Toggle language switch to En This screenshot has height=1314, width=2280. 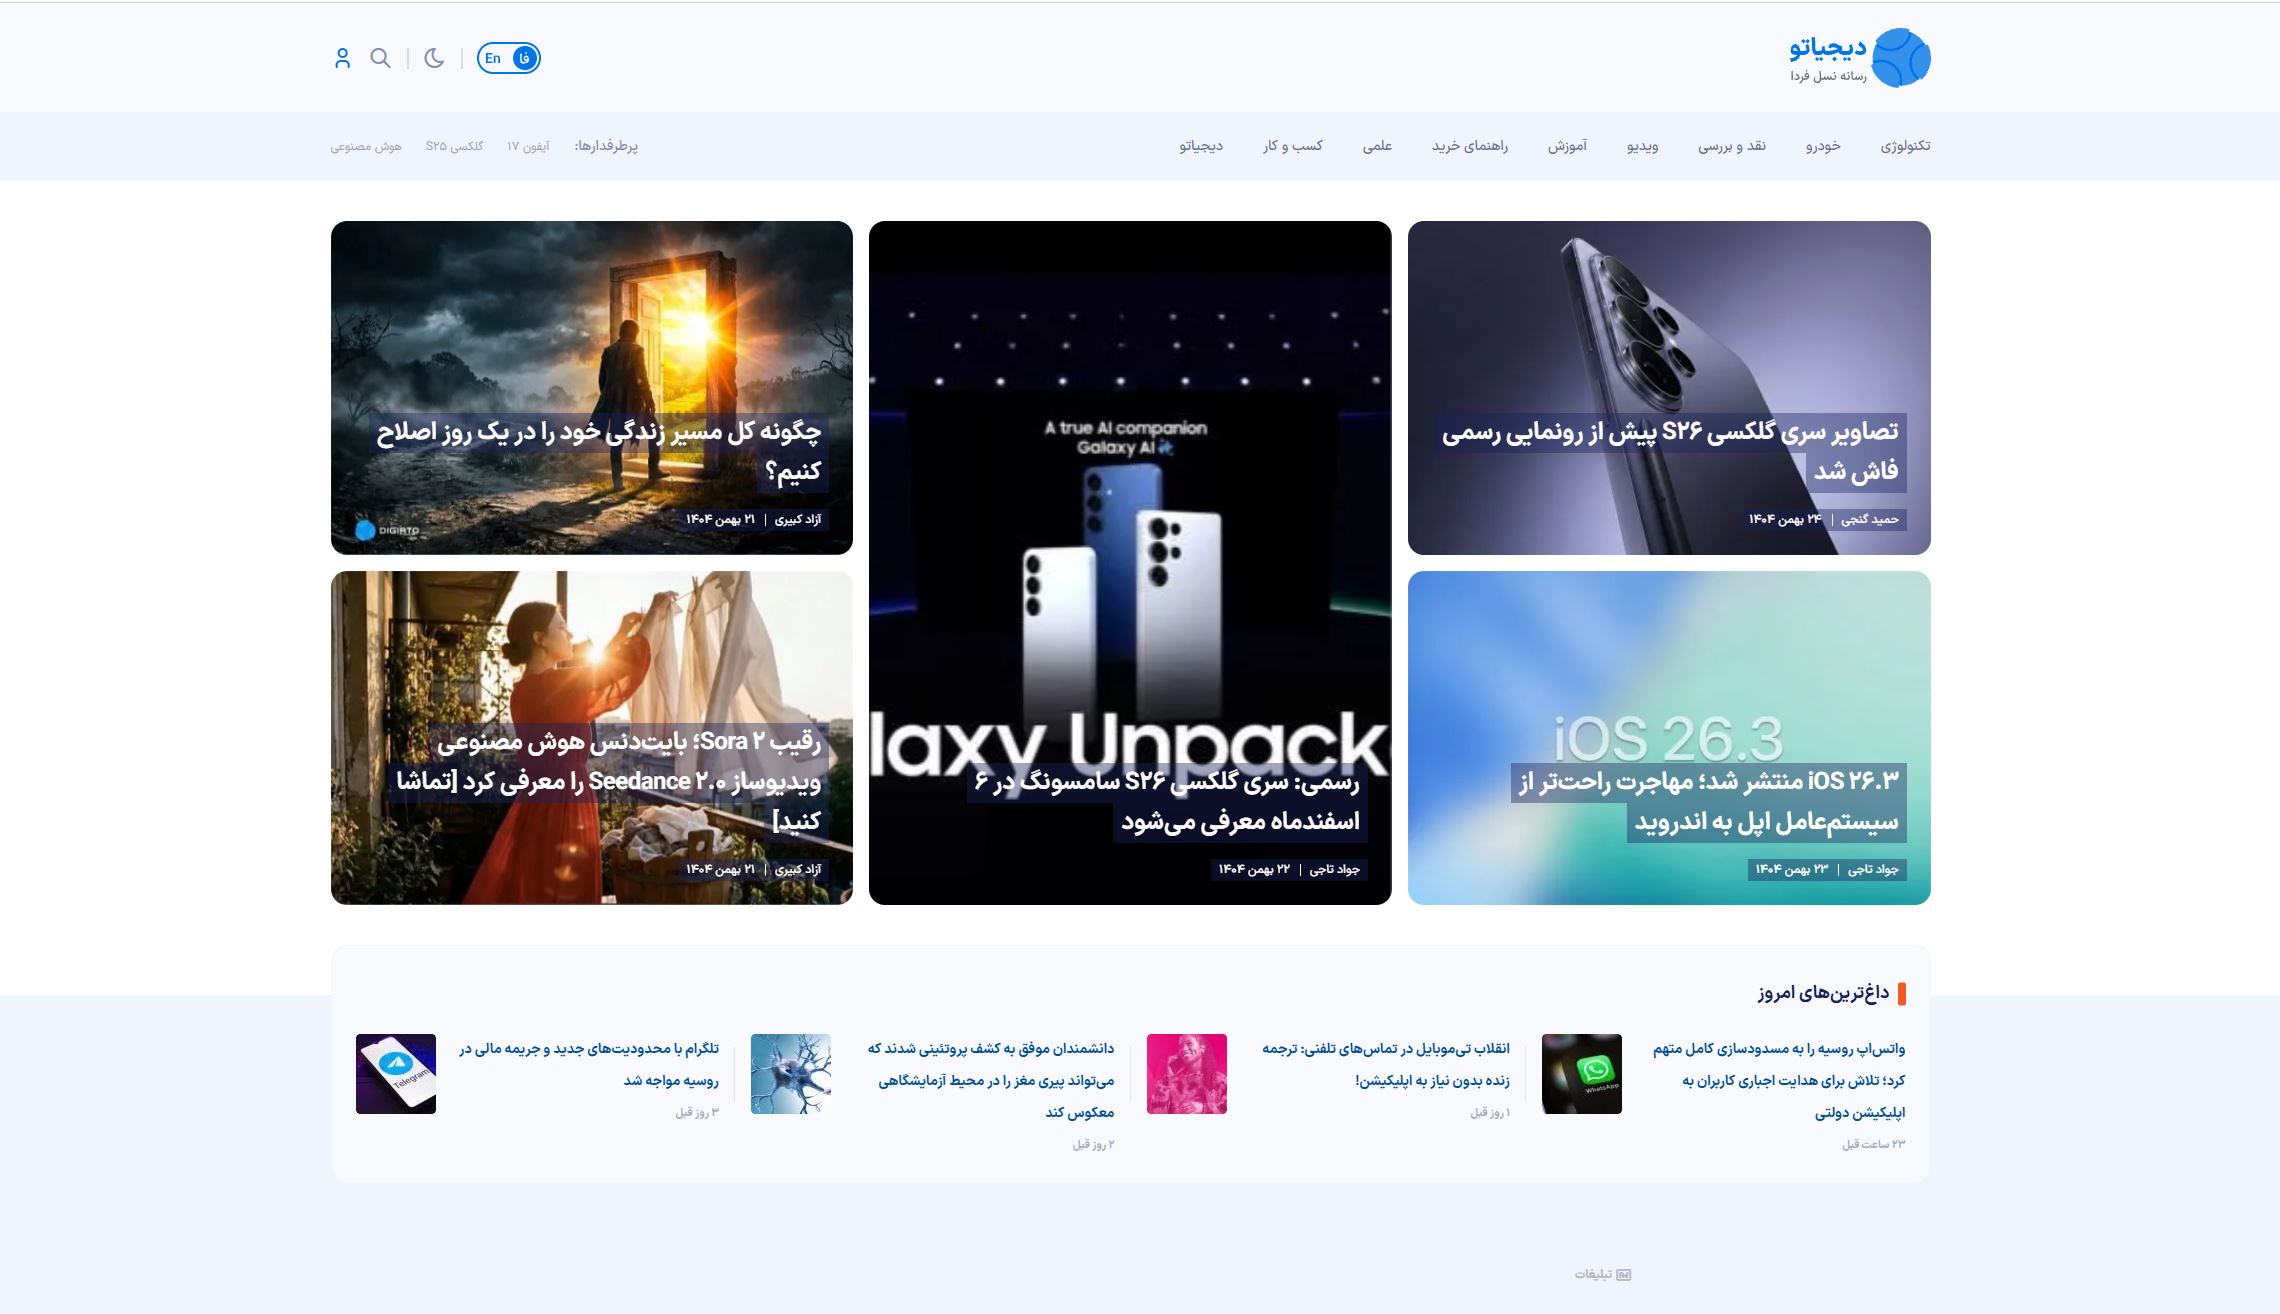pos(493,58)
